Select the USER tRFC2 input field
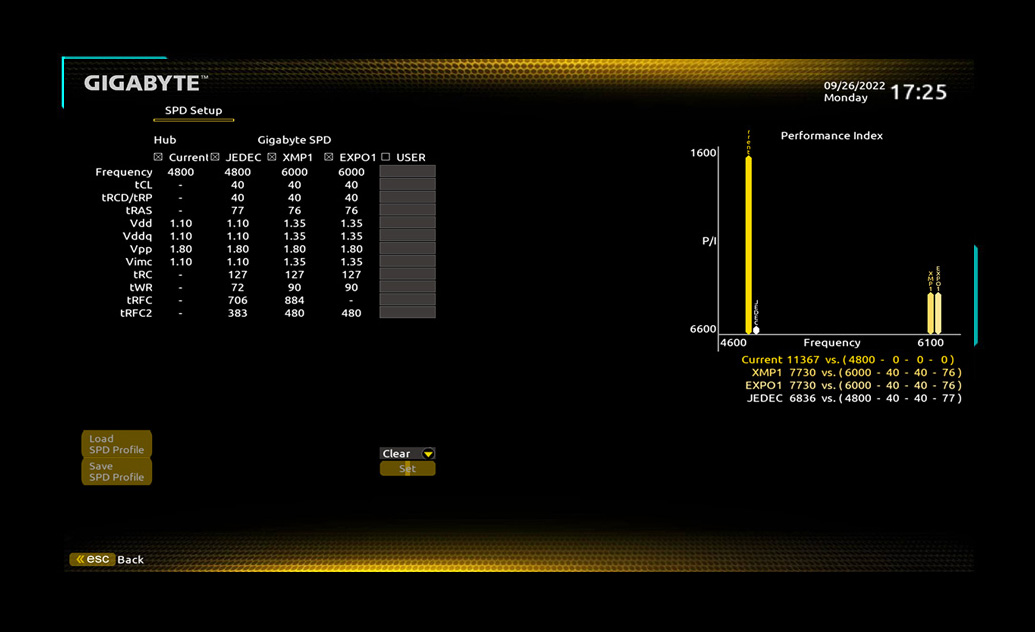 tap(407, 313)
